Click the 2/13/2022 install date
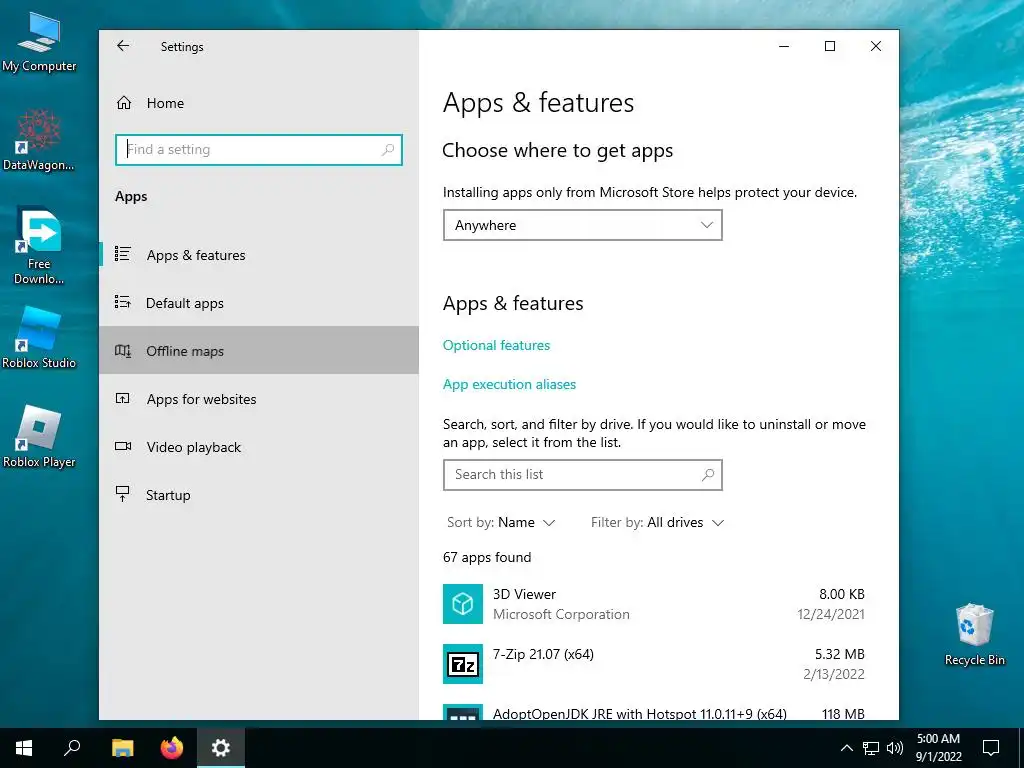 coord(834,675)
